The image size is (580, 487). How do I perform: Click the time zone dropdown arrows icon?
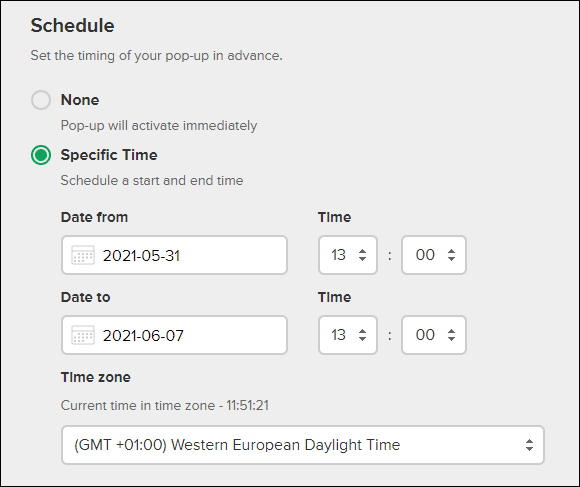[x=529, y=445]
